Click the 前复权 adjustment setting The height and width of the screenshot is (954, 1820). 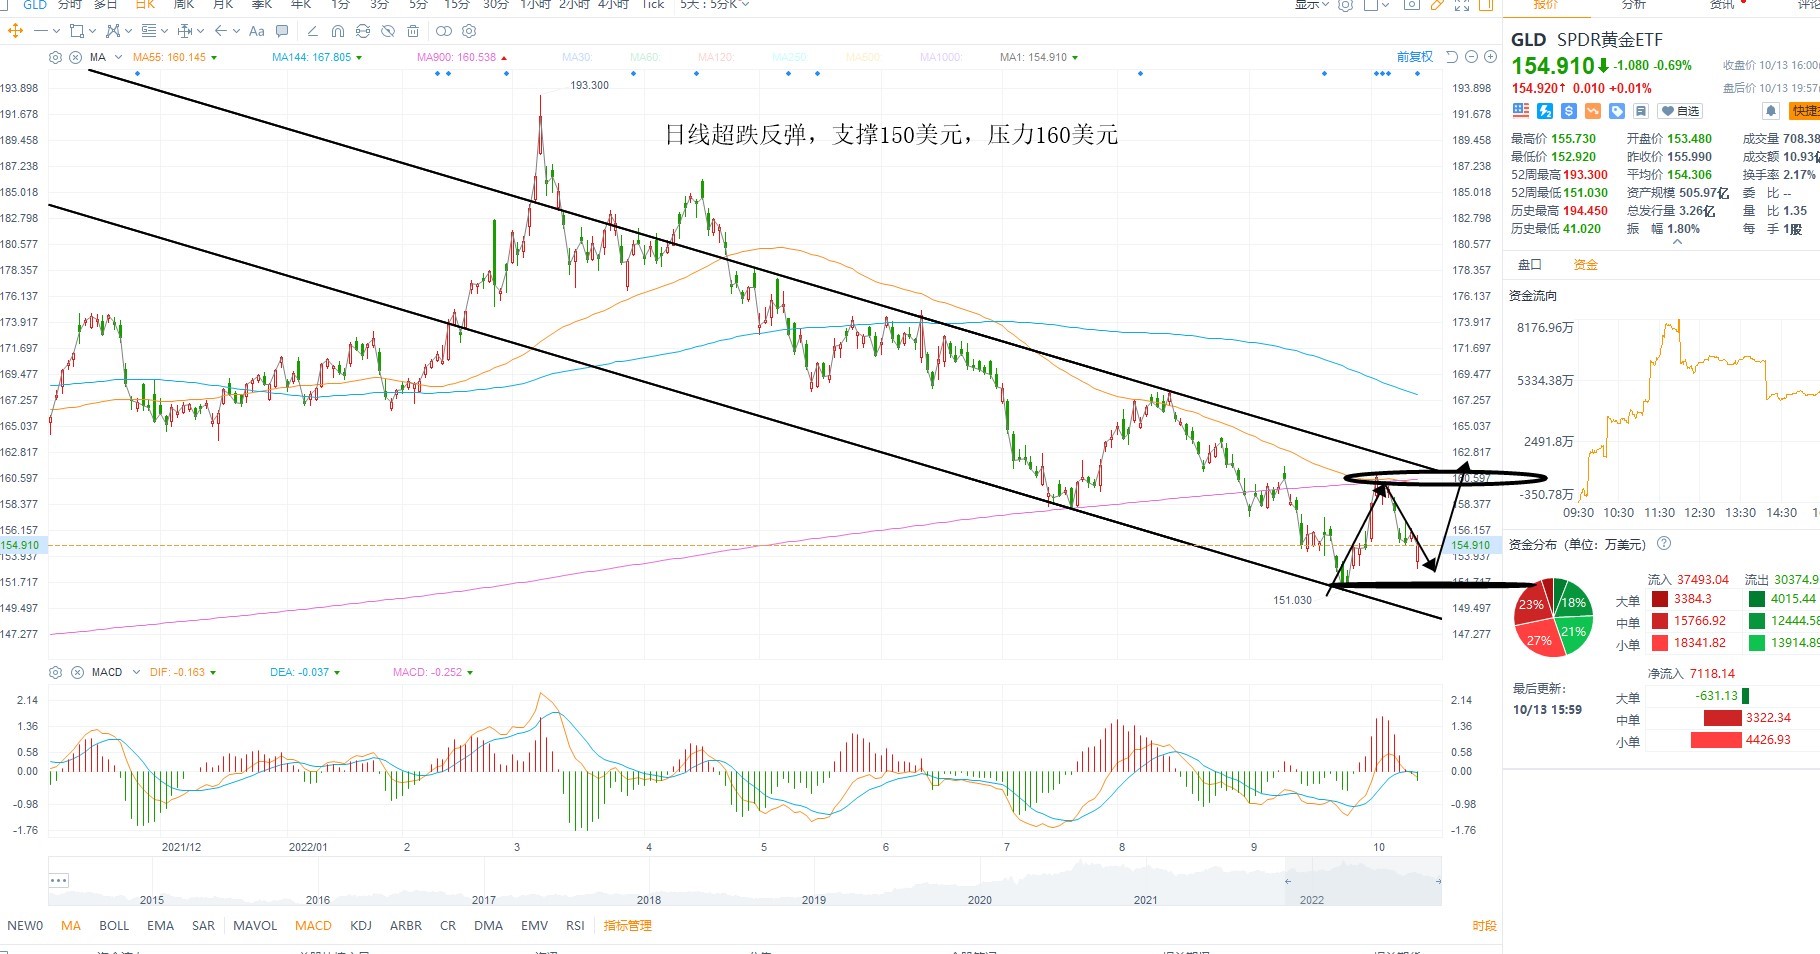pos(1415,57)
